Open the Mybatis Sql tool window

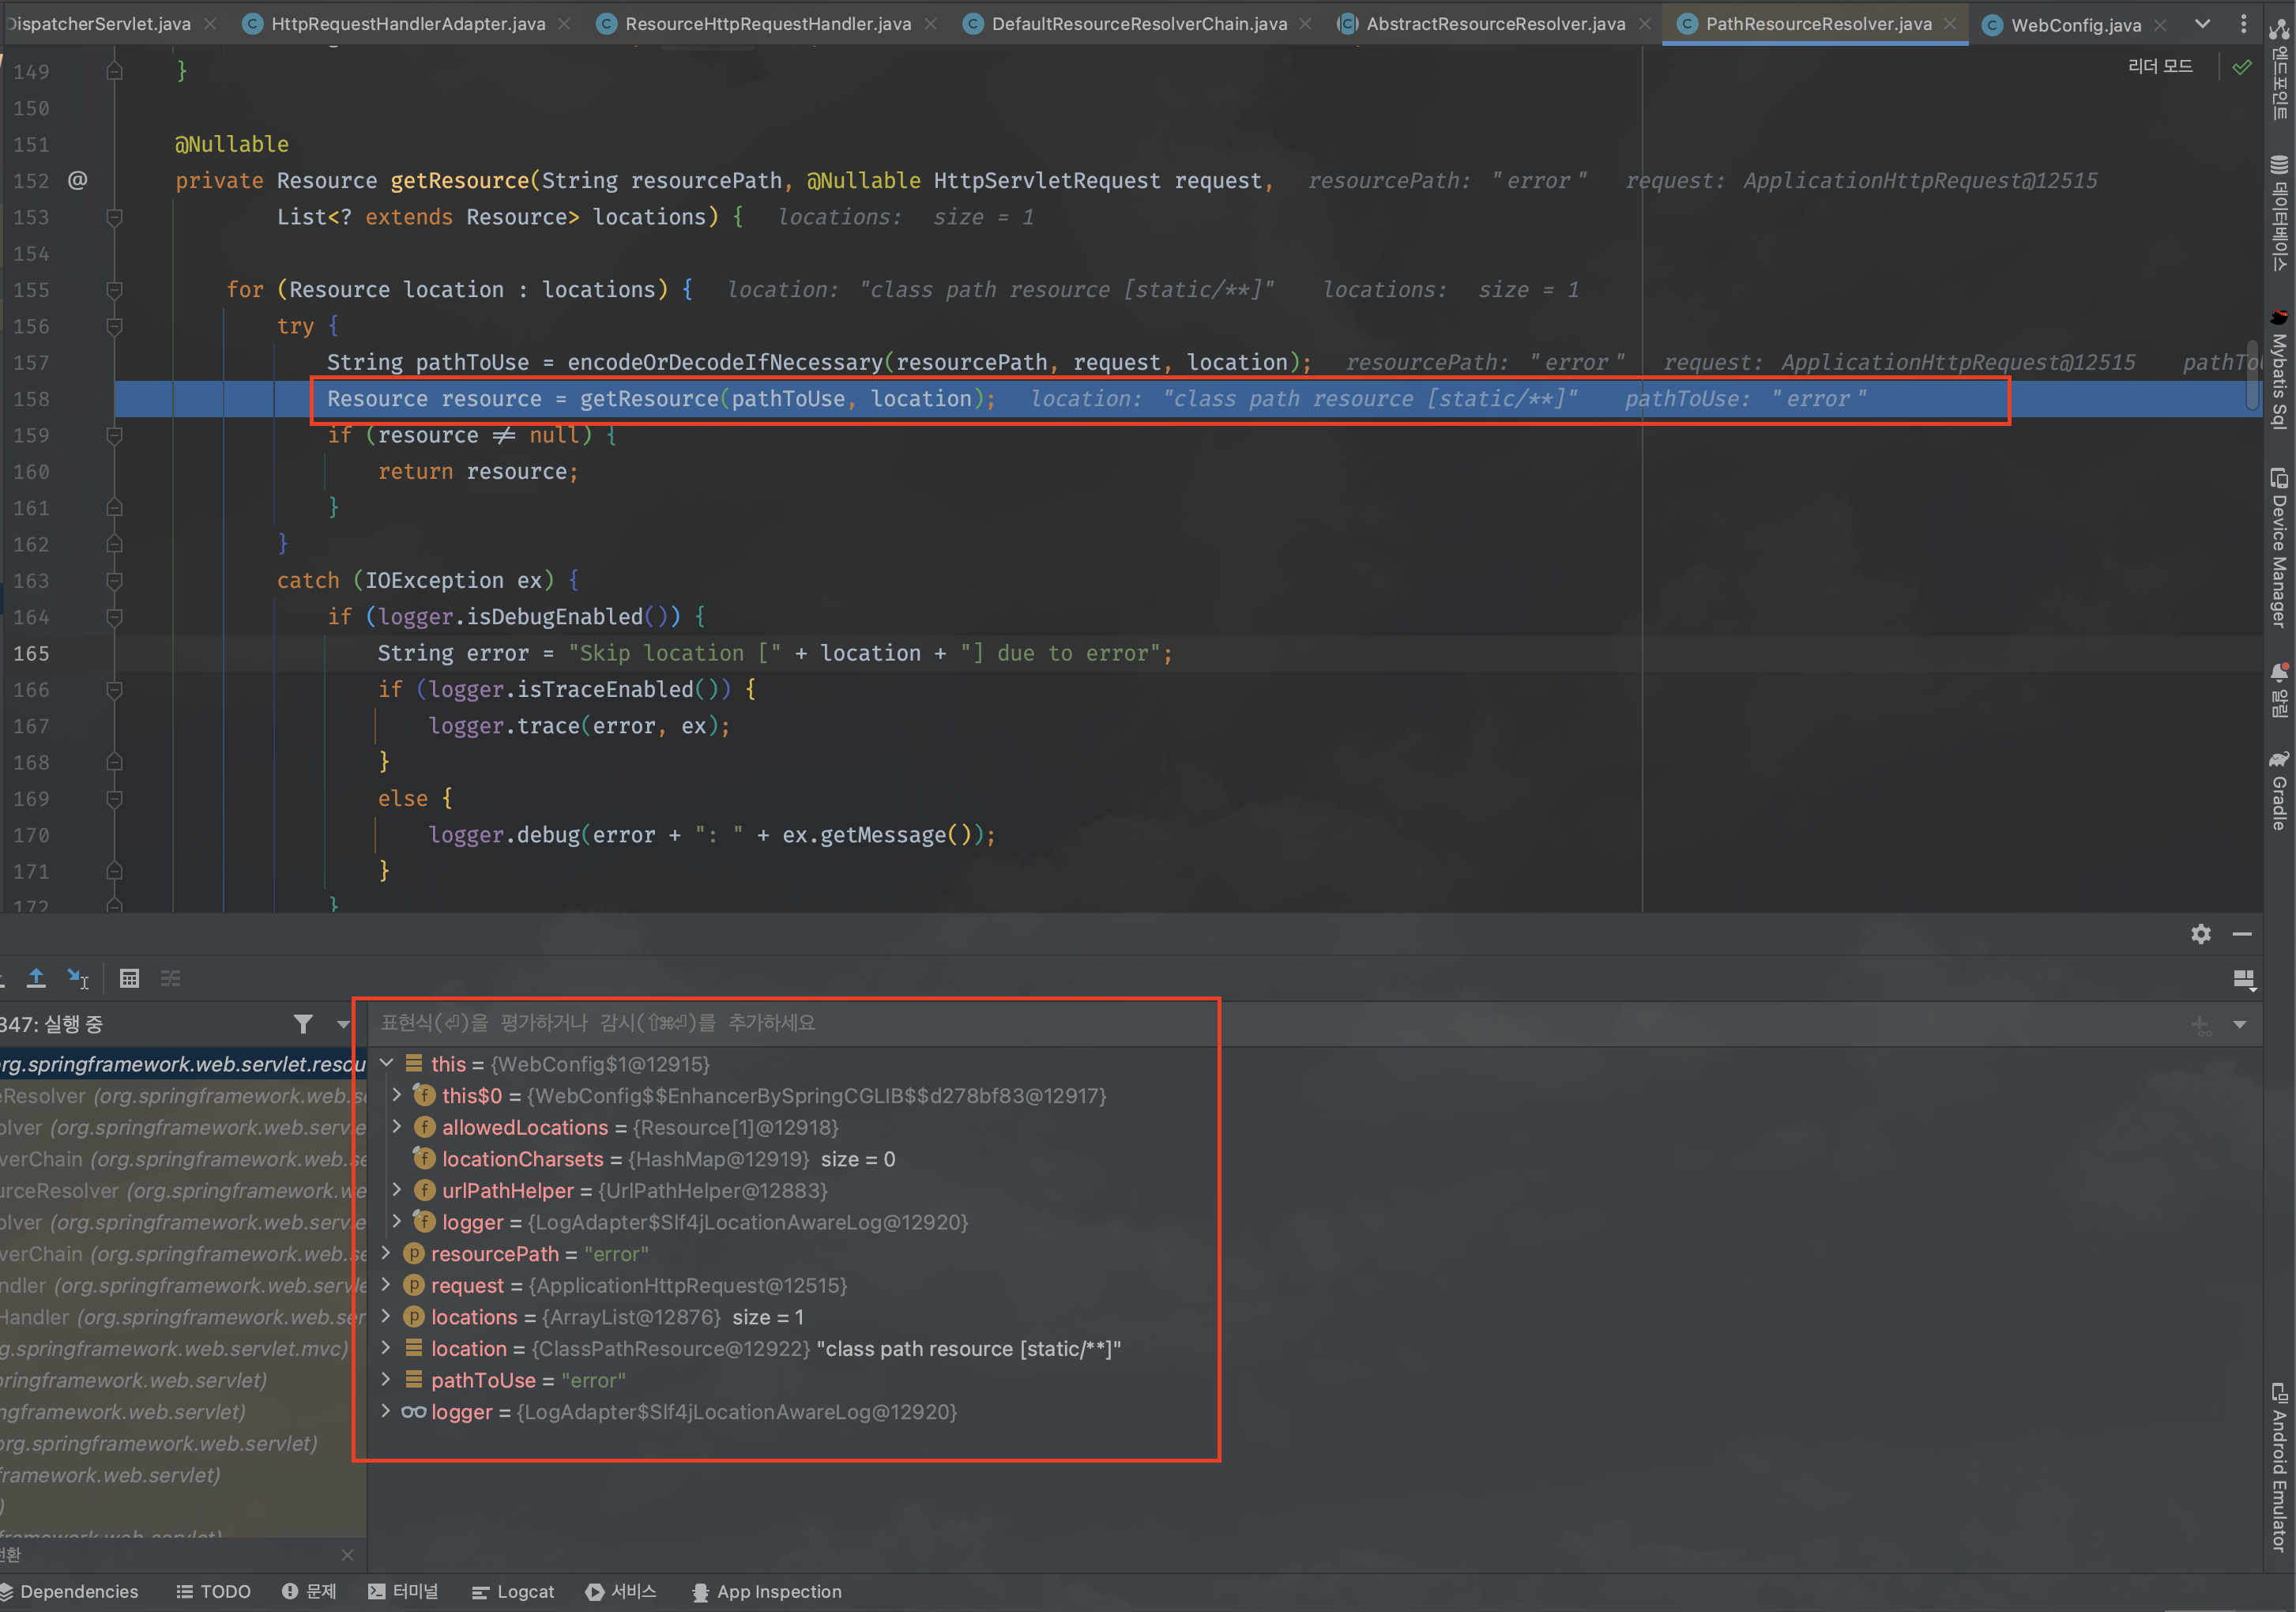[2279, 368]
